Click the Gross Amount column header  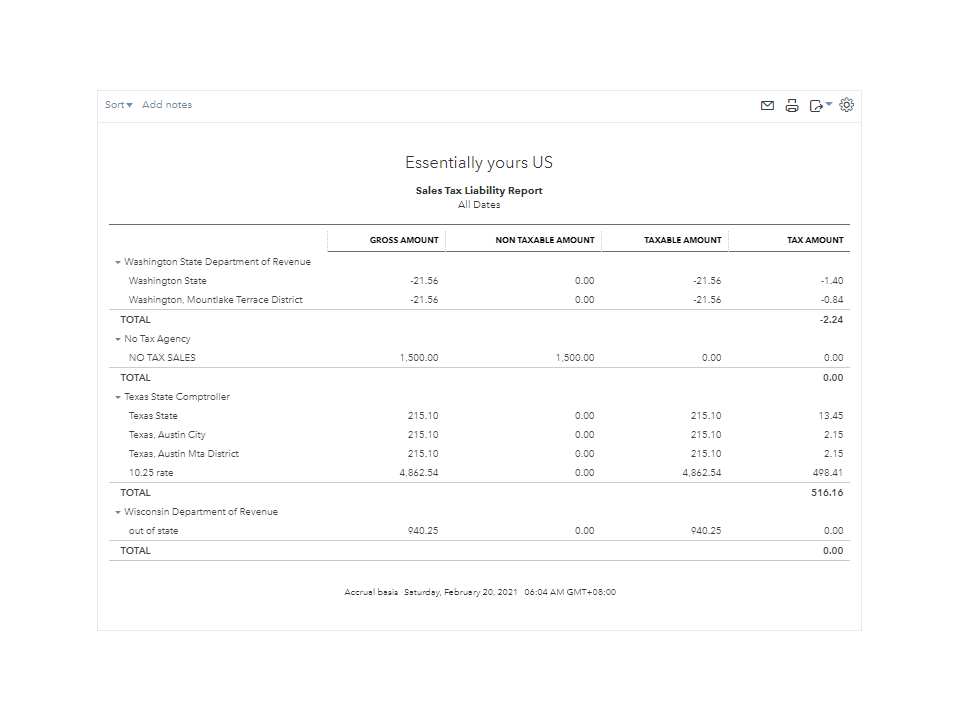coord(404,240)
